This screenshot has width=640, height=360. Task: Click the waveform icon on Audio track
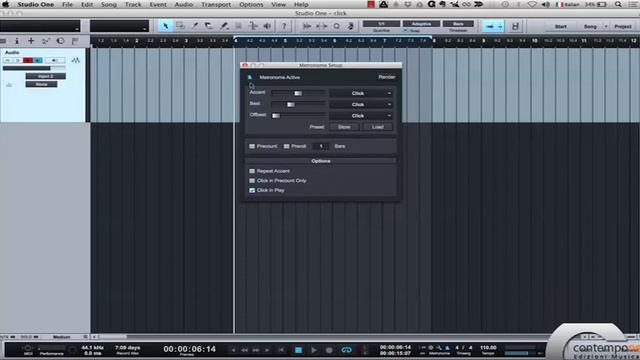pos(76,60)
